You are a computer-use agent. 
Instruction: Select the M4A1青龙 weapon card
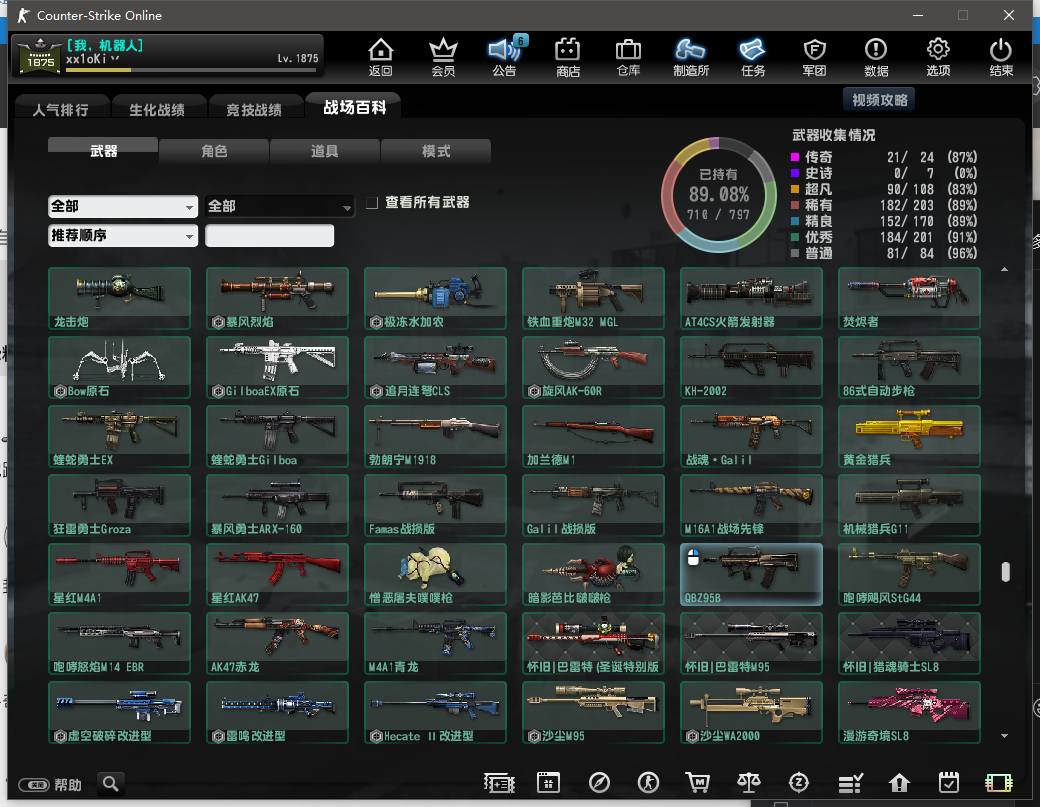click(435, 643)
